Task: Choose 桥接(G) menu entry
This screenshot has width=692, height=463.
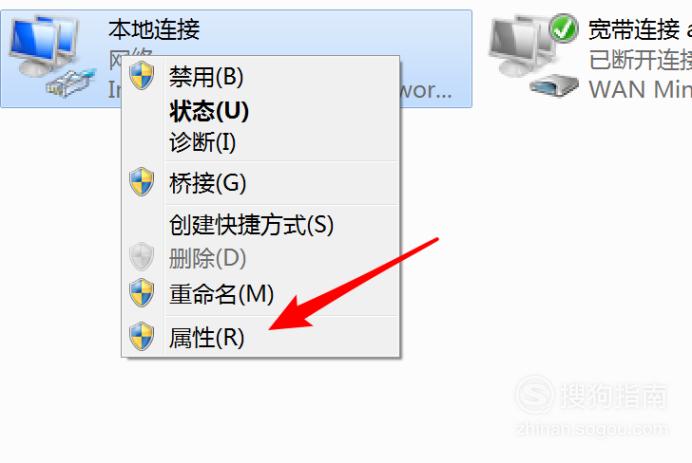Action: [208, 182]
